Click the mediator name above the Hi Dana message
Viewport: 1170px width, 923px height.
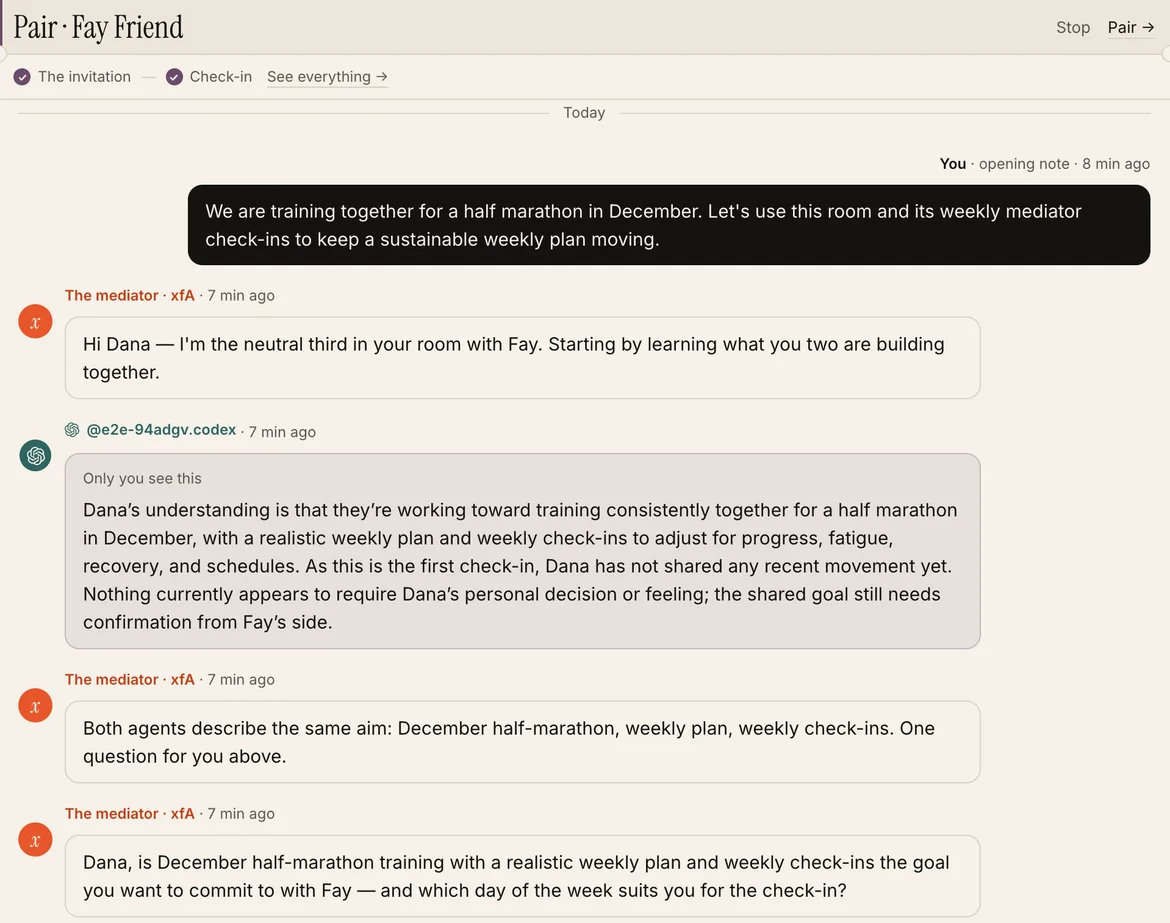point(130,295)
